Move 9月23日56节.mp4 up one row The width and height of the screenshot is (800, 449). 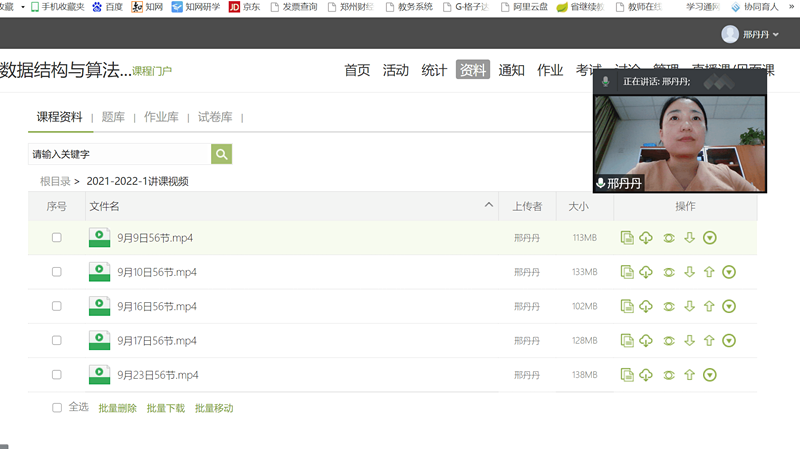(689, 375)
